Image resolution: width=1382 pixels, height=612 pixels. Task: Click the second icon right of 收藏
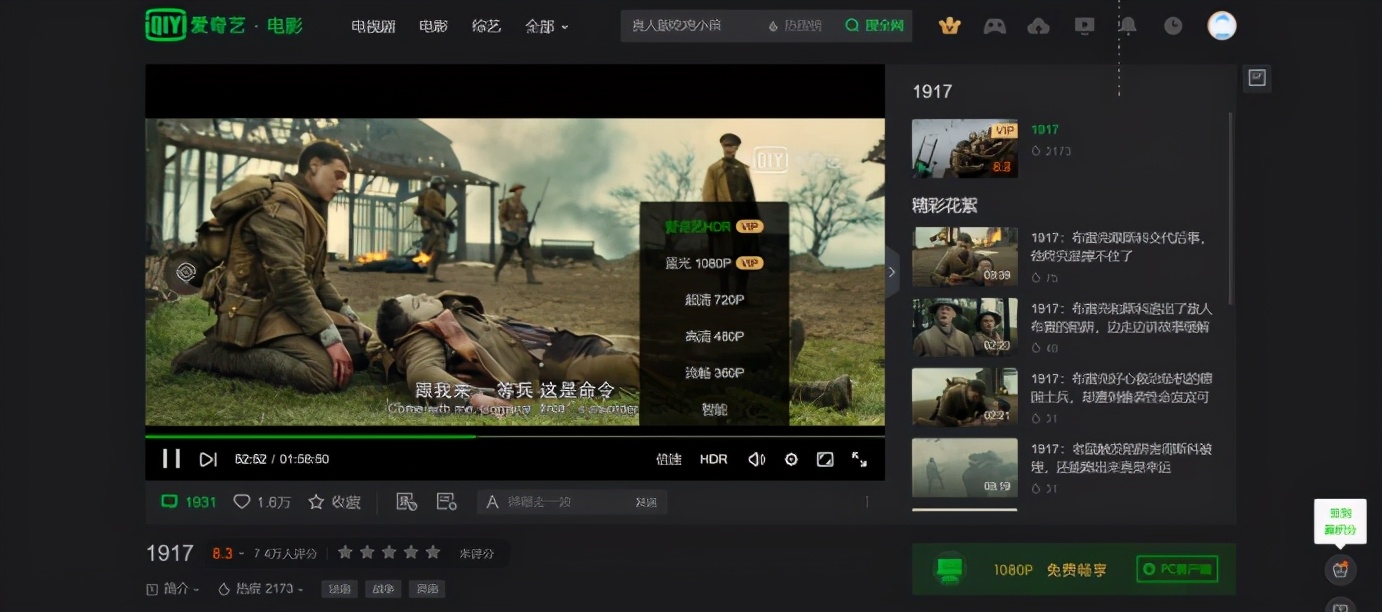pyautogui.click(x=446, y=502)
